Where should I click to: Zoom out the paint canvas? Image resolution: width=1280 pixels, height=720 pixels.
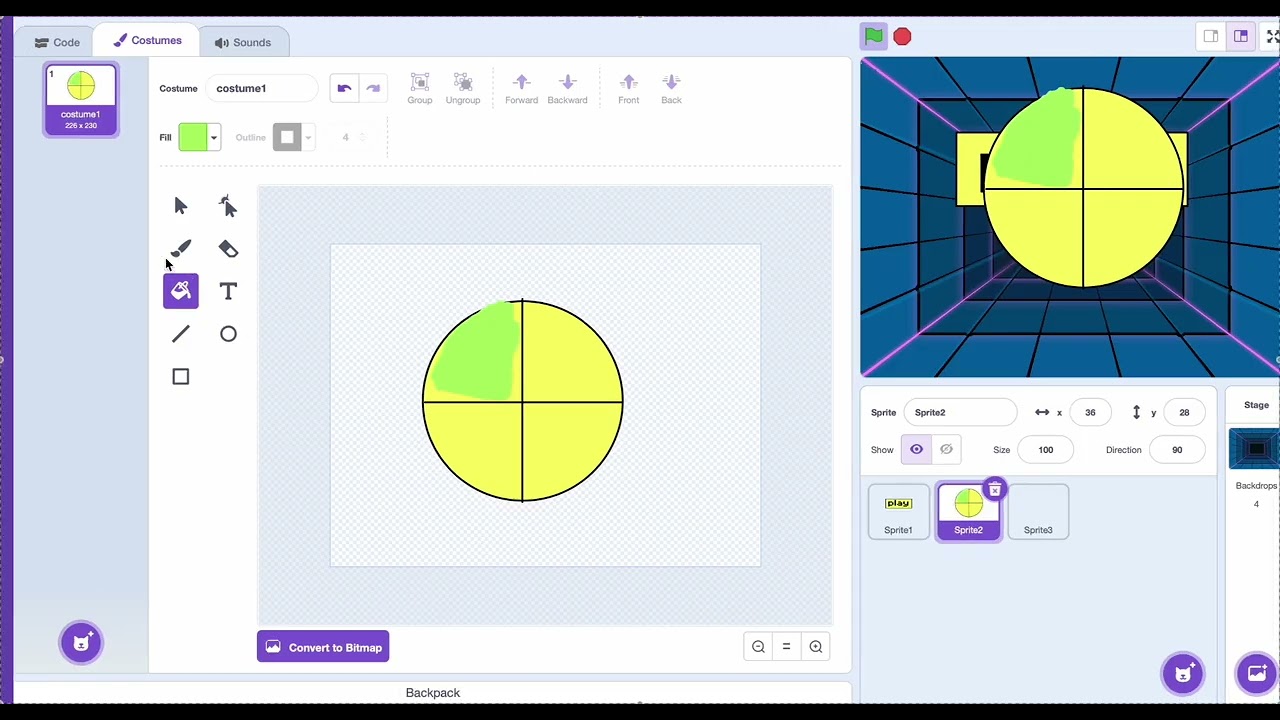(758, 647)
